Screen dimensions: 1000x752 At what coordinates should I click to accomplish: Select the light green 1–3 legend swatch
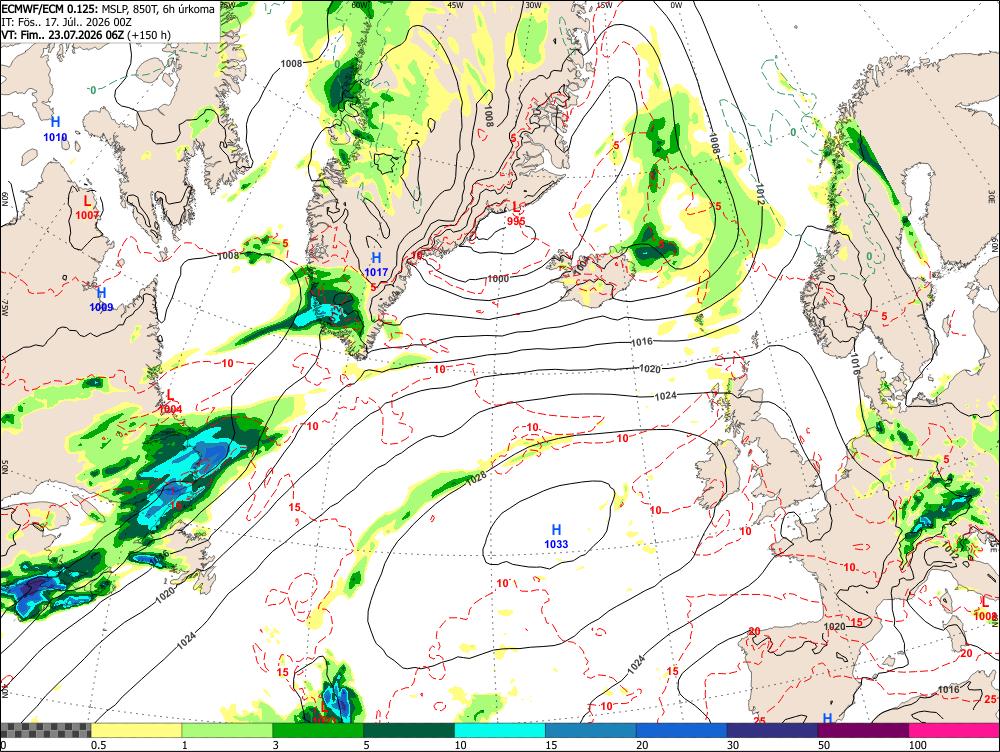click(x=227, y=730)
